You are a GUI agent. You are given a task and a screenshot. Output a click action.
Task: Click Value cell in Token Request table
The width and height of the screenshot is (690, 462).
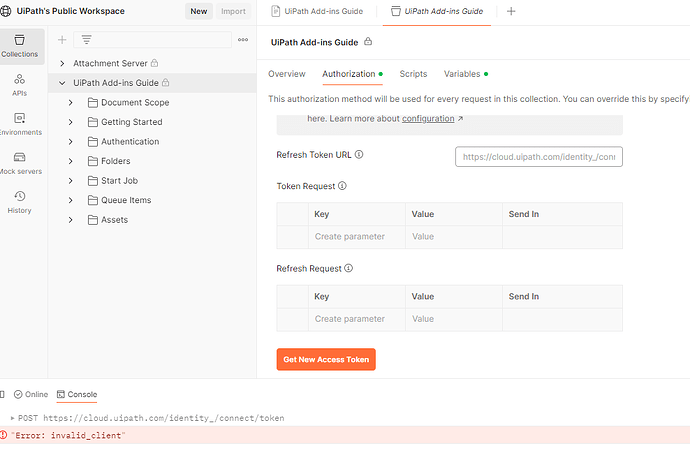pyautogui.click(x=454, y=237)
